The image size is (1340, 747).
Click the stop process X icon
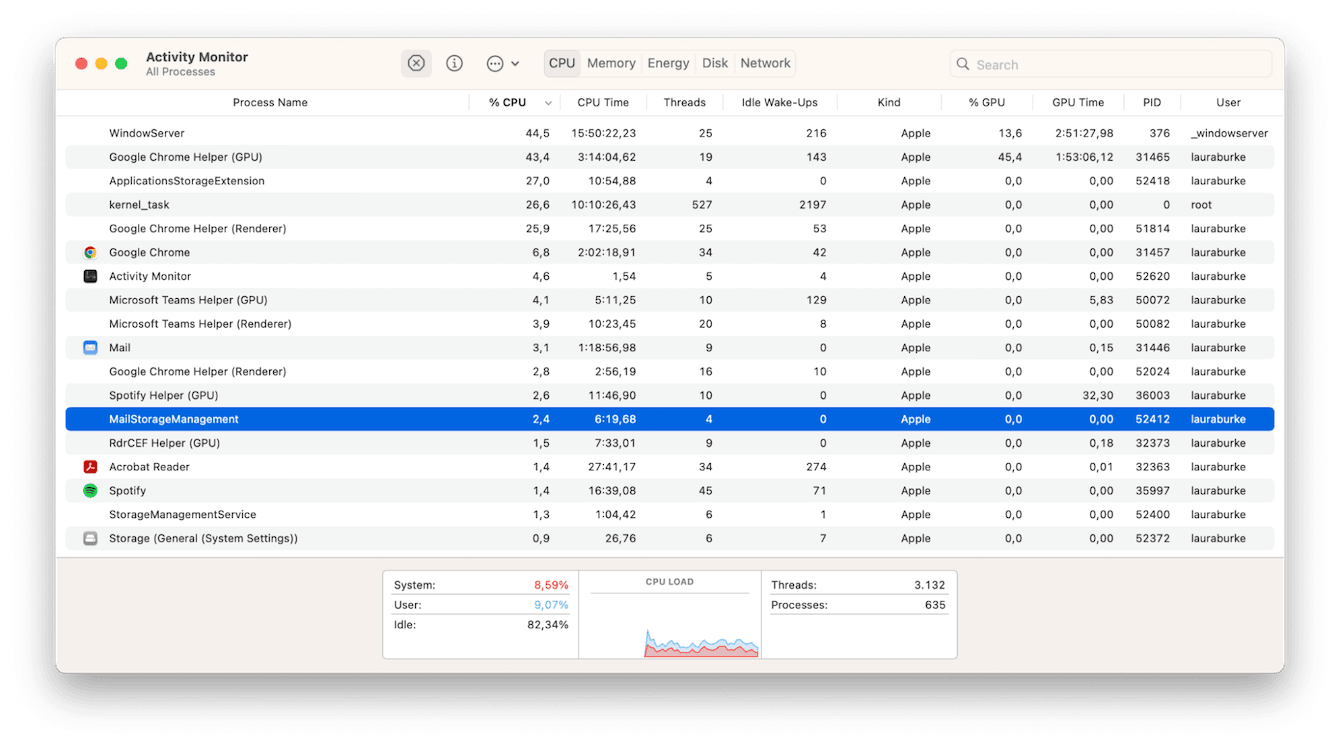point(416,63)
